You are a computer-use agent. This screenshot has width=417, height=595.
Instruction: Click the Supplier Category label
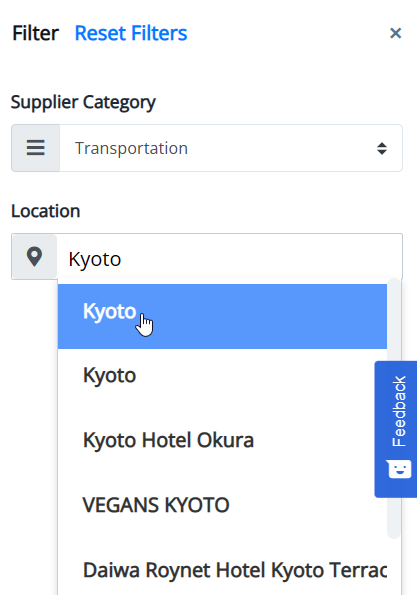tap(83, 102)
